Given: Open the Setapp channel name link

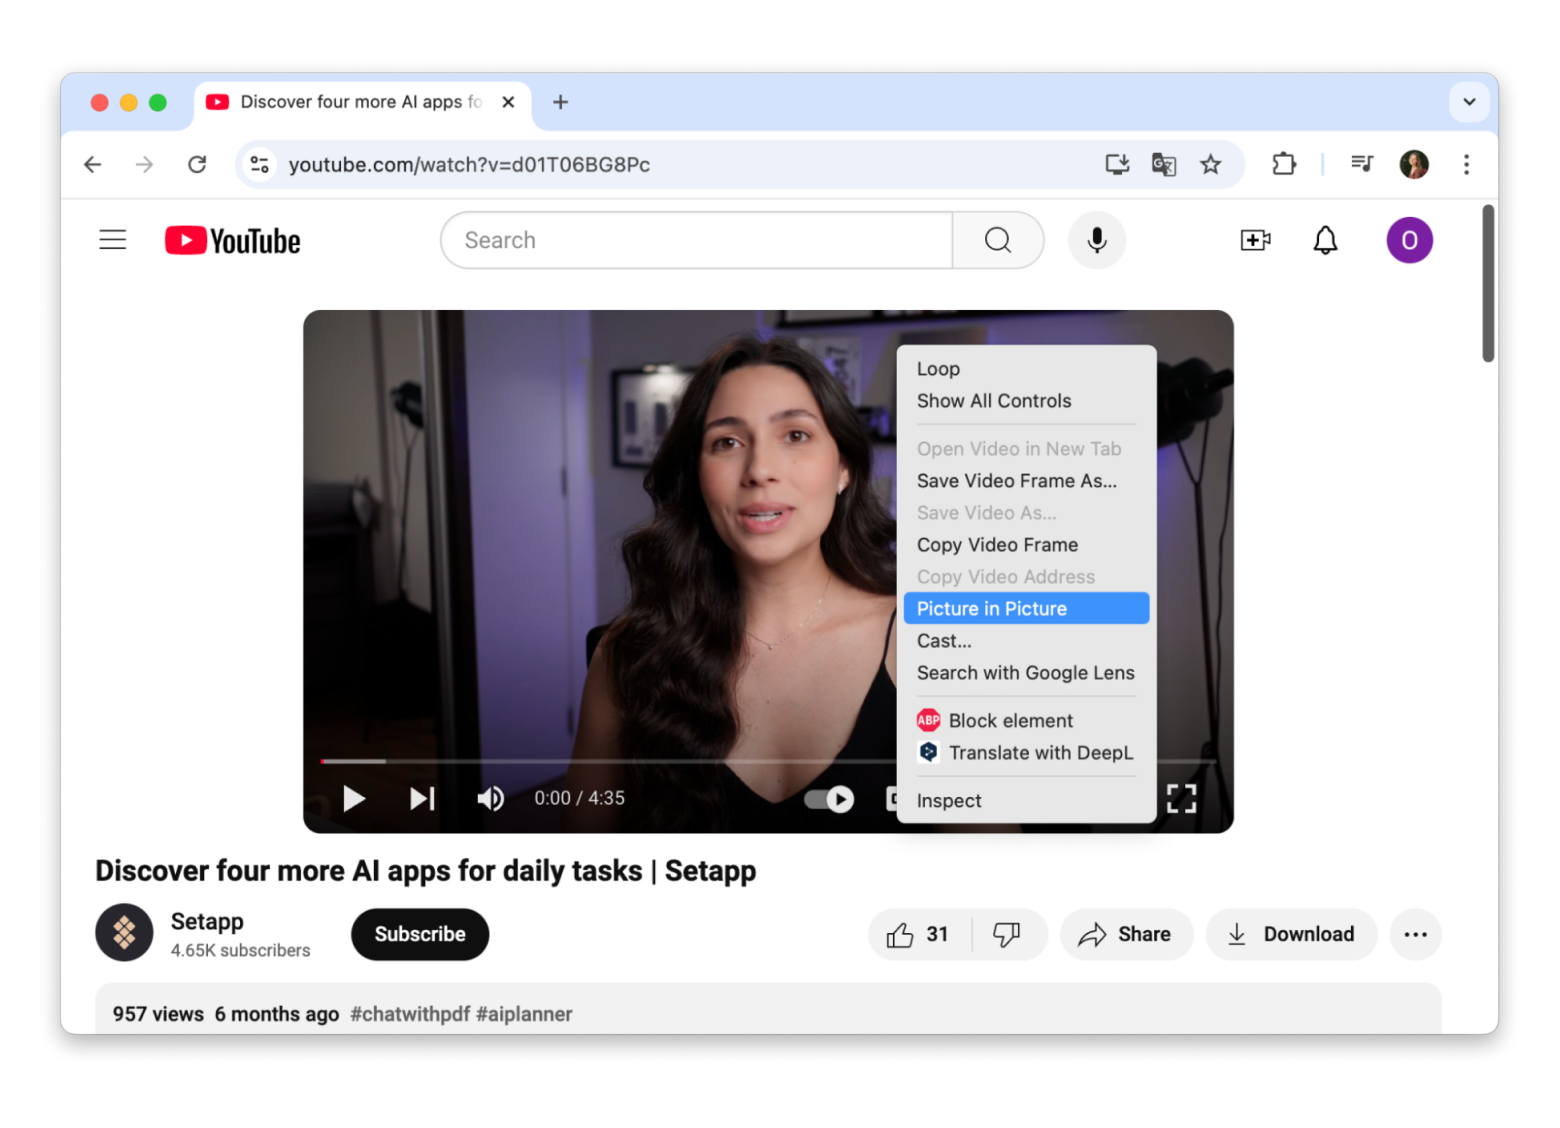Looking at the screenshot, I should pyautogui.click(x=207, y=921).
